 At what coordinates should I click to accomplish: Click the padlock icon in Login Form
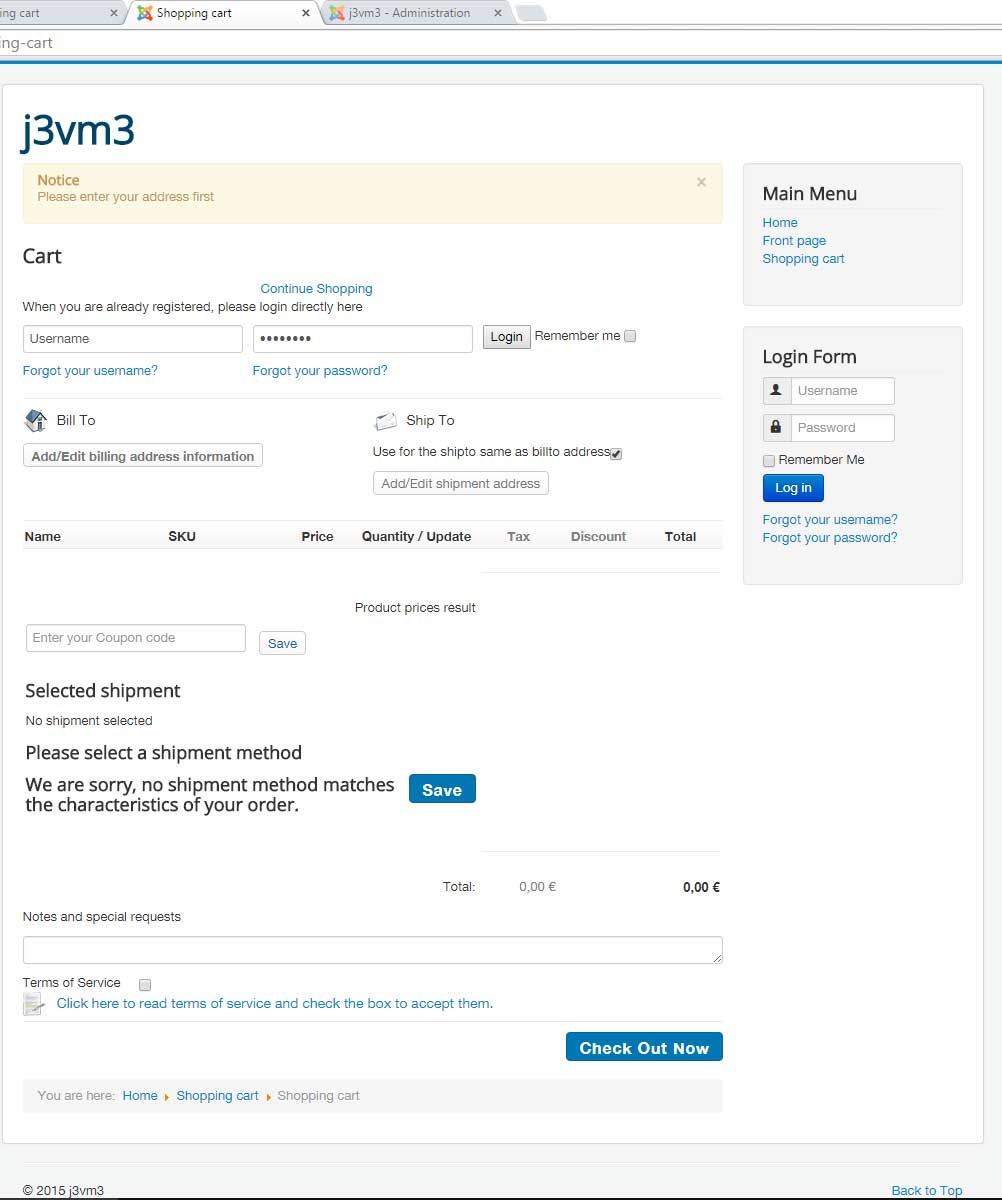776,428
